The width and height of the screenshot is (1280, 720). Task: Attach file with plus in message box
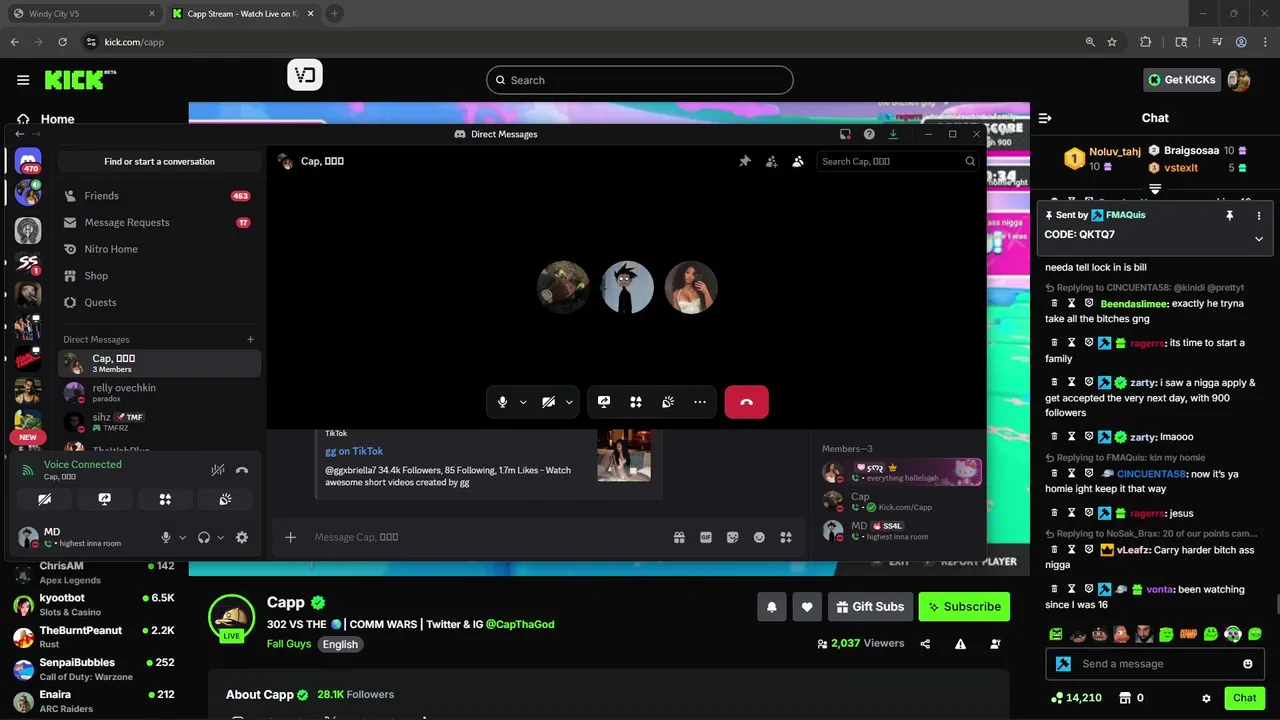[290, 537]
